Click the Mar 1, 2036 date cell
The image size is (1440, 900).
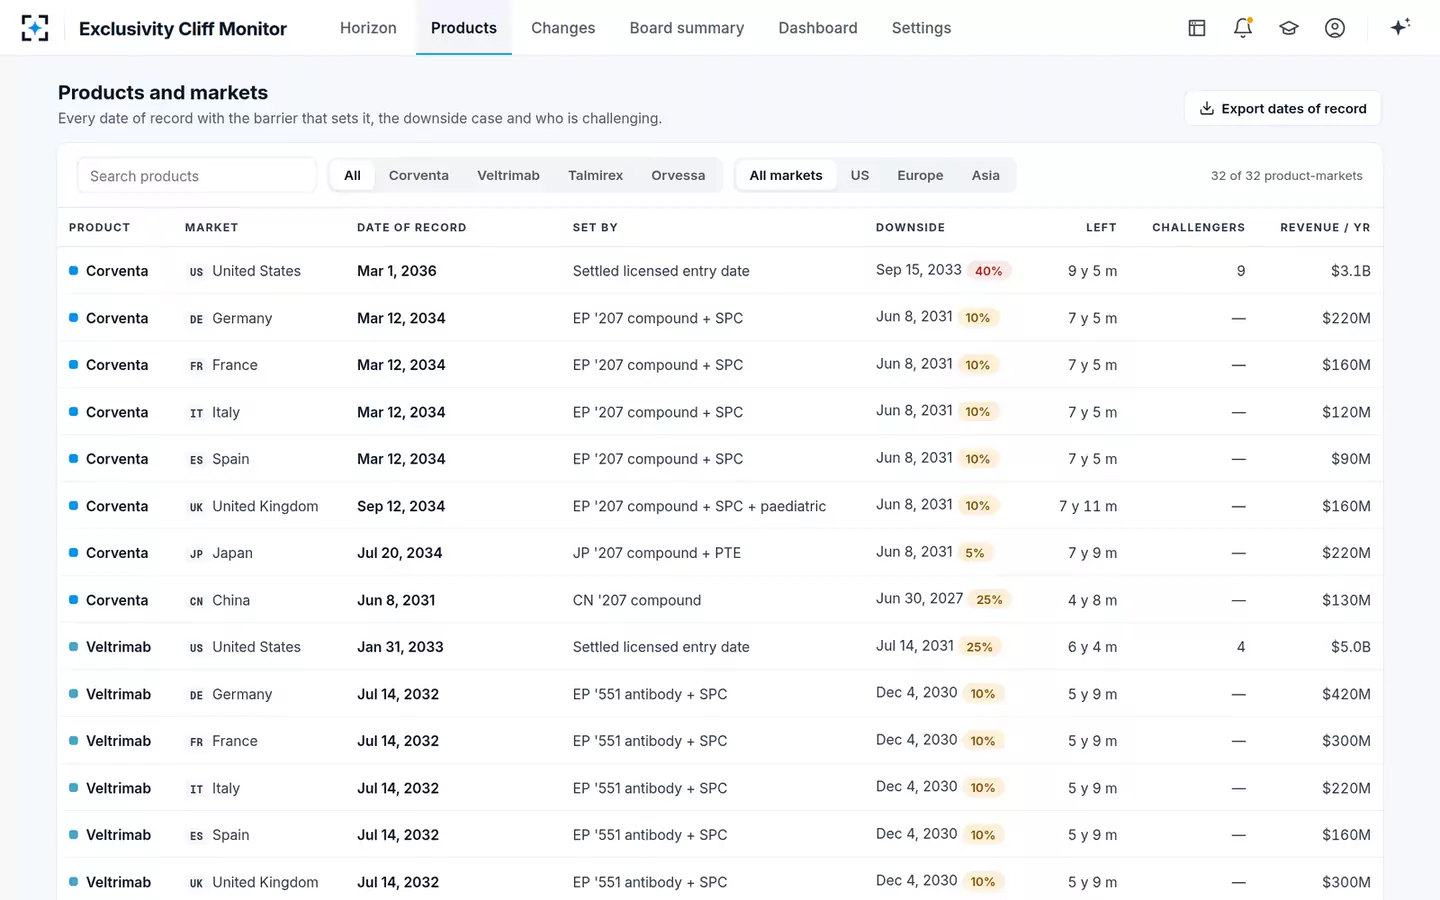coord(397,271)
